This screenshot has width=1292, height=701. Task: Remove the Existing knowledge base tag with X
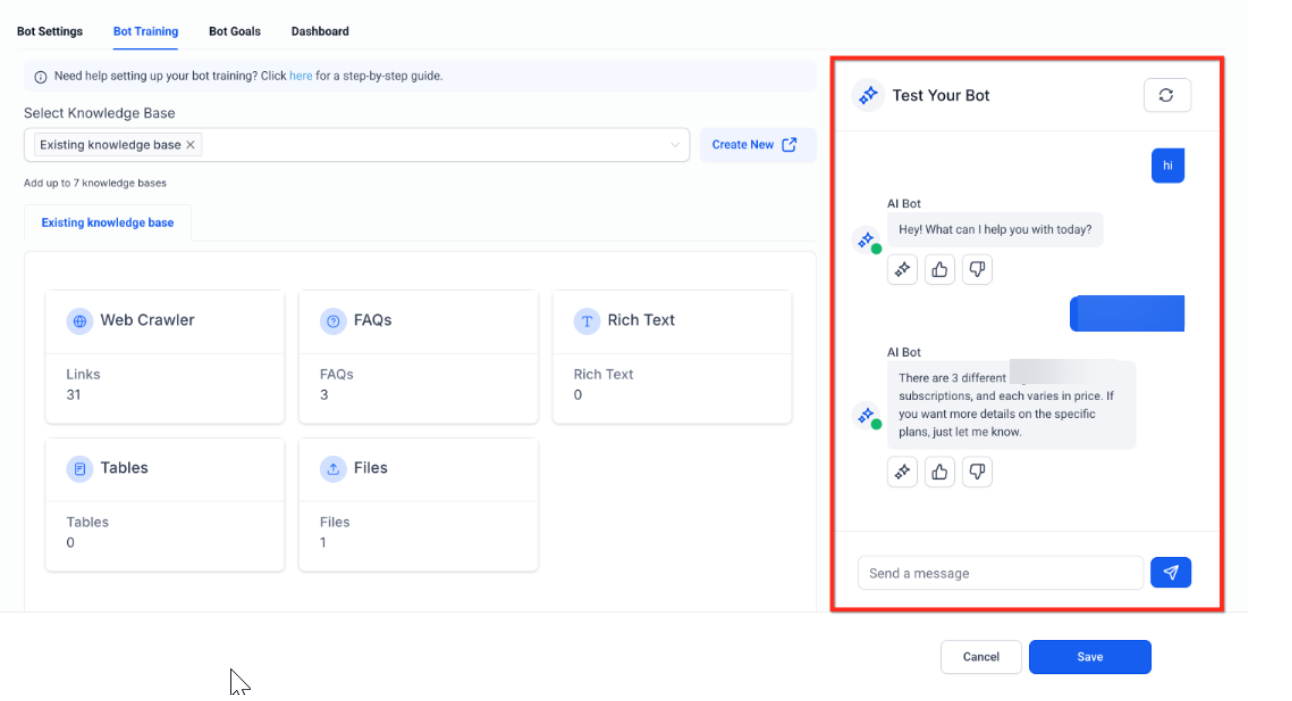click(191, 145)
